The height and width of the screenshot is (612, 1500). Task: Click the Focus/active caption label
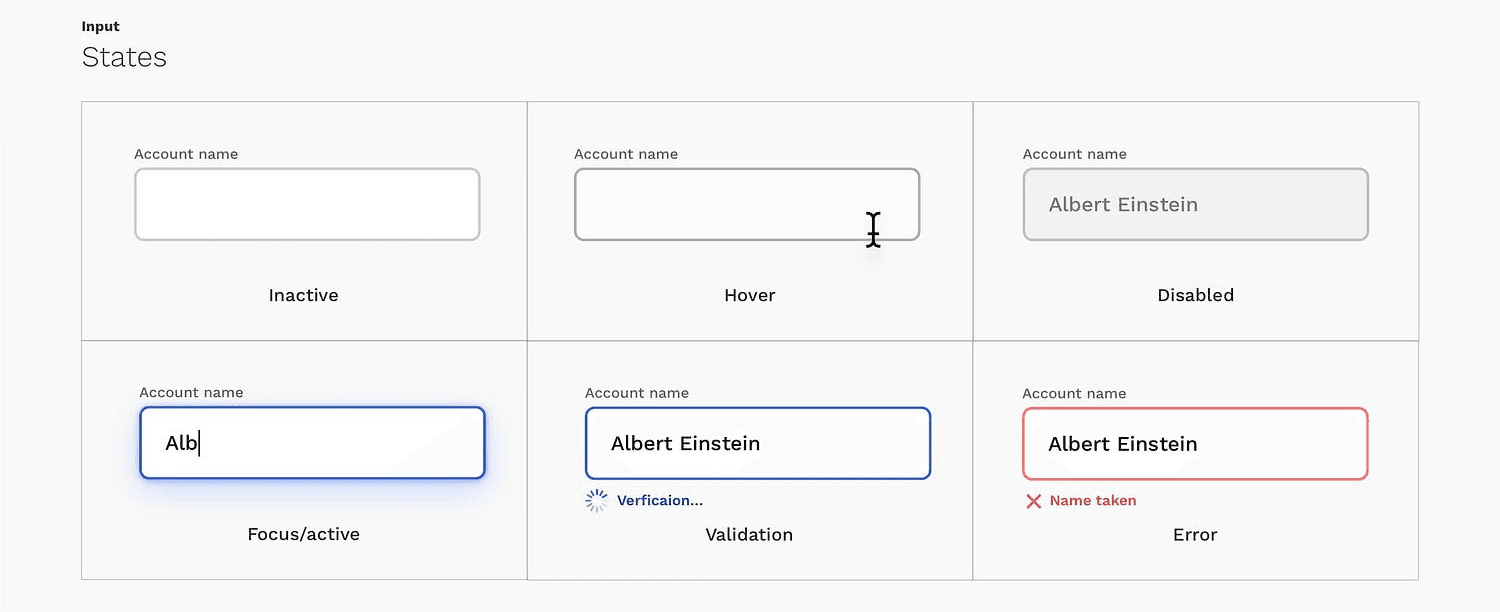(303, 534)
